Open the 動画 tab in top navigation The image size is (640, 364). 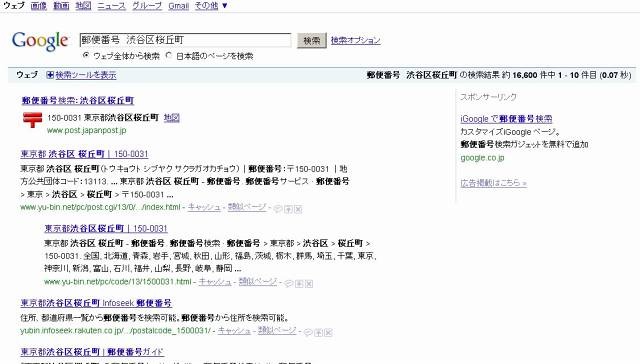(x=61, y=6)
